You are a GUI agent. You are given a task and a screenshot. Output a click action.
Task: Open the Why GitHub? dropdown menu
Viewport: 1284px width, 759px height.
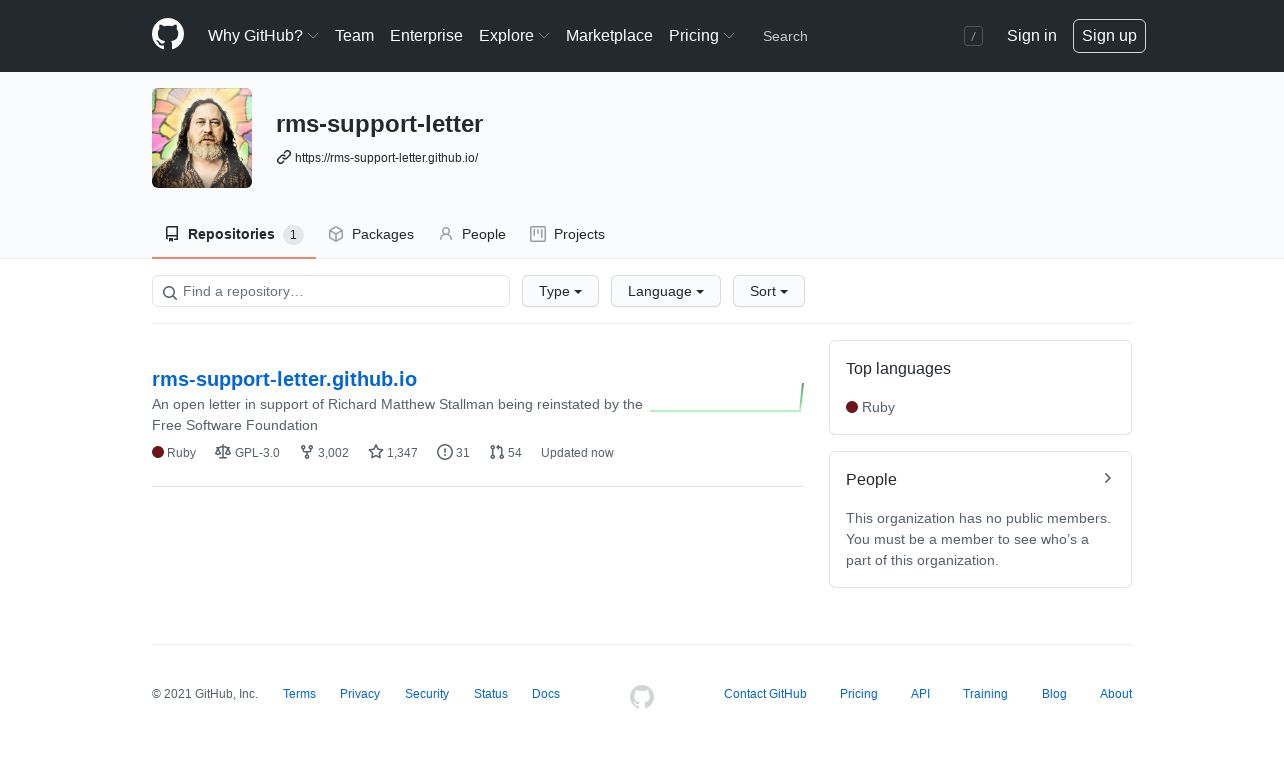263,36
